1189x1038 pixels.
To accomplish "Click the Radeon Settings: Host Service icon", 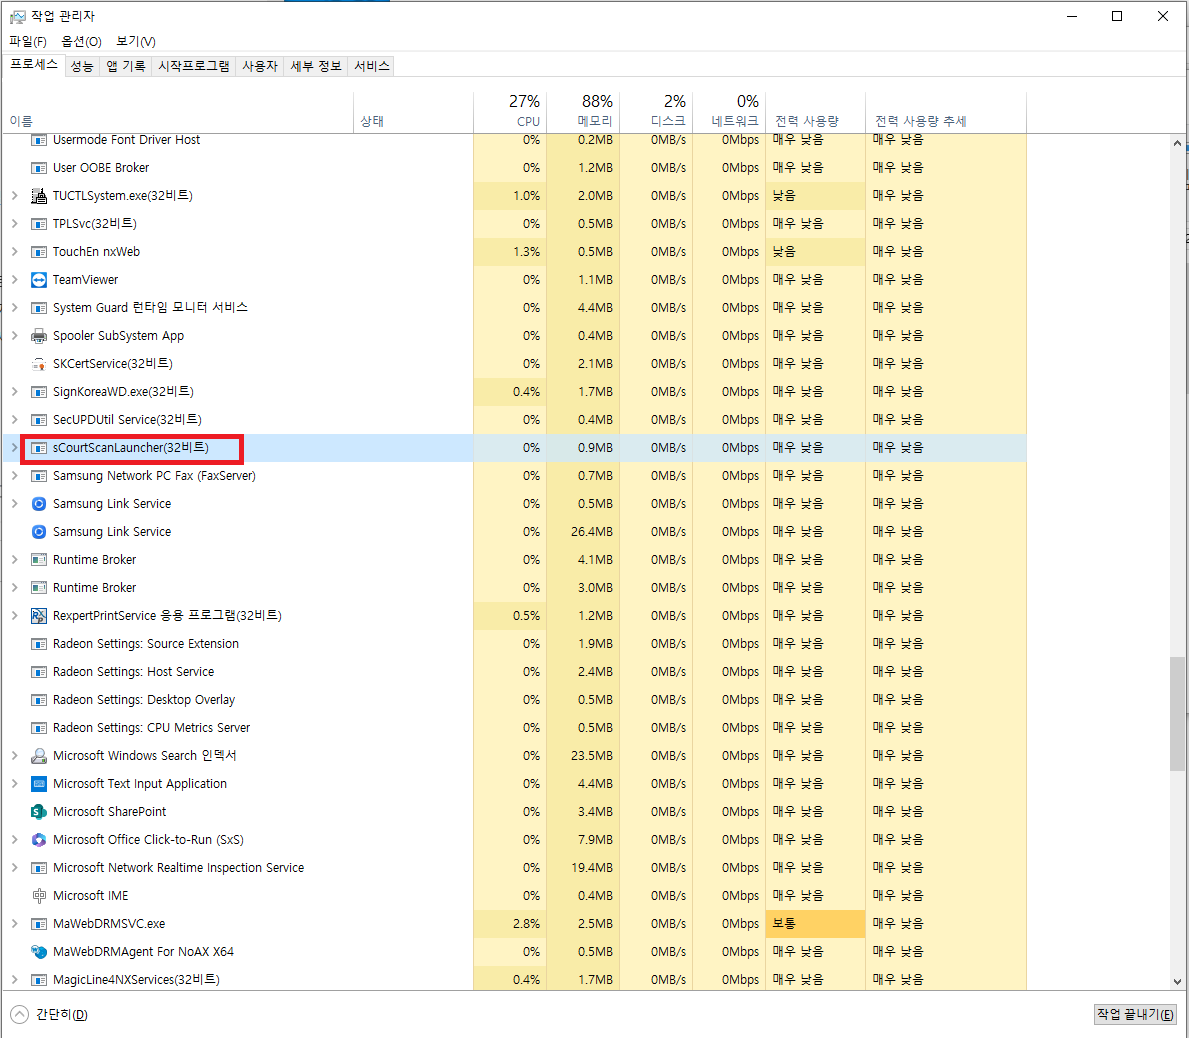I will [x=39, y=672].
